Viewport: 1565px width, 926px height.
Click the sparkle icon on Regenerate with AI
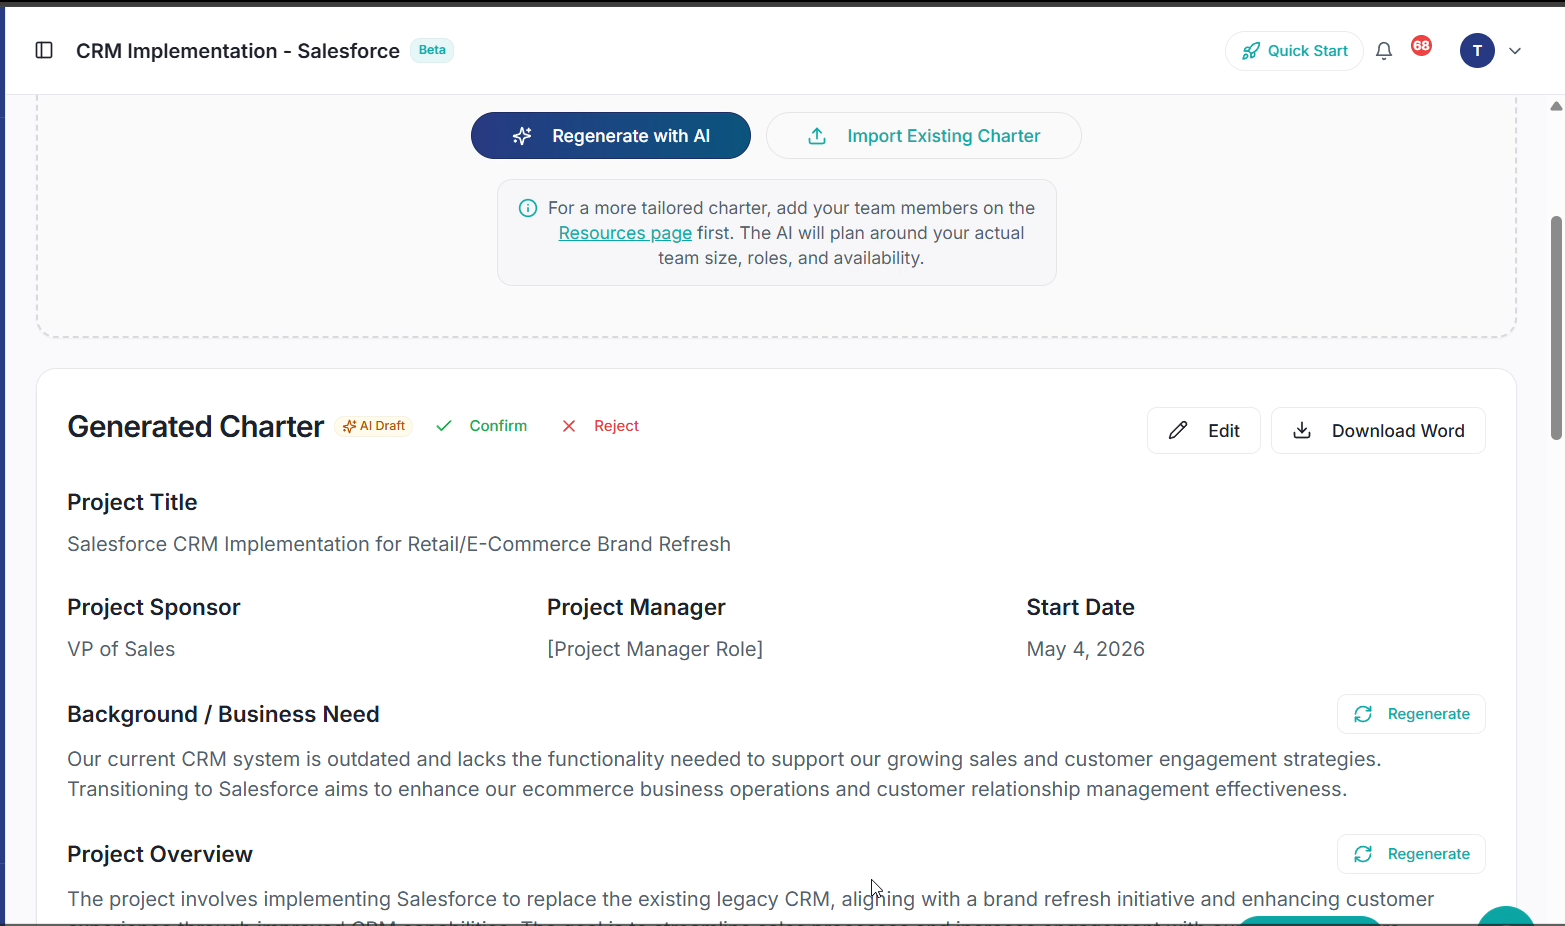pyautogui.click(x=522, y=135)
